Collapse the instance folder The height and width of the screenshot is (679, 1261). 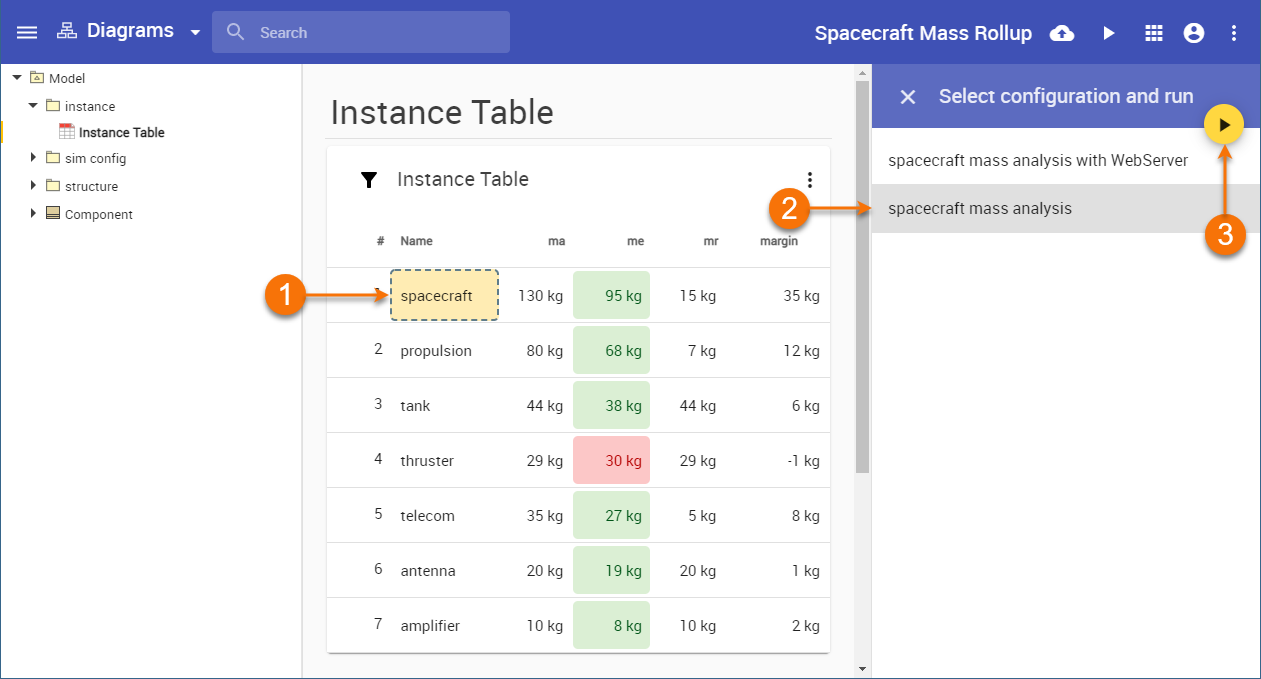(33, 106)
